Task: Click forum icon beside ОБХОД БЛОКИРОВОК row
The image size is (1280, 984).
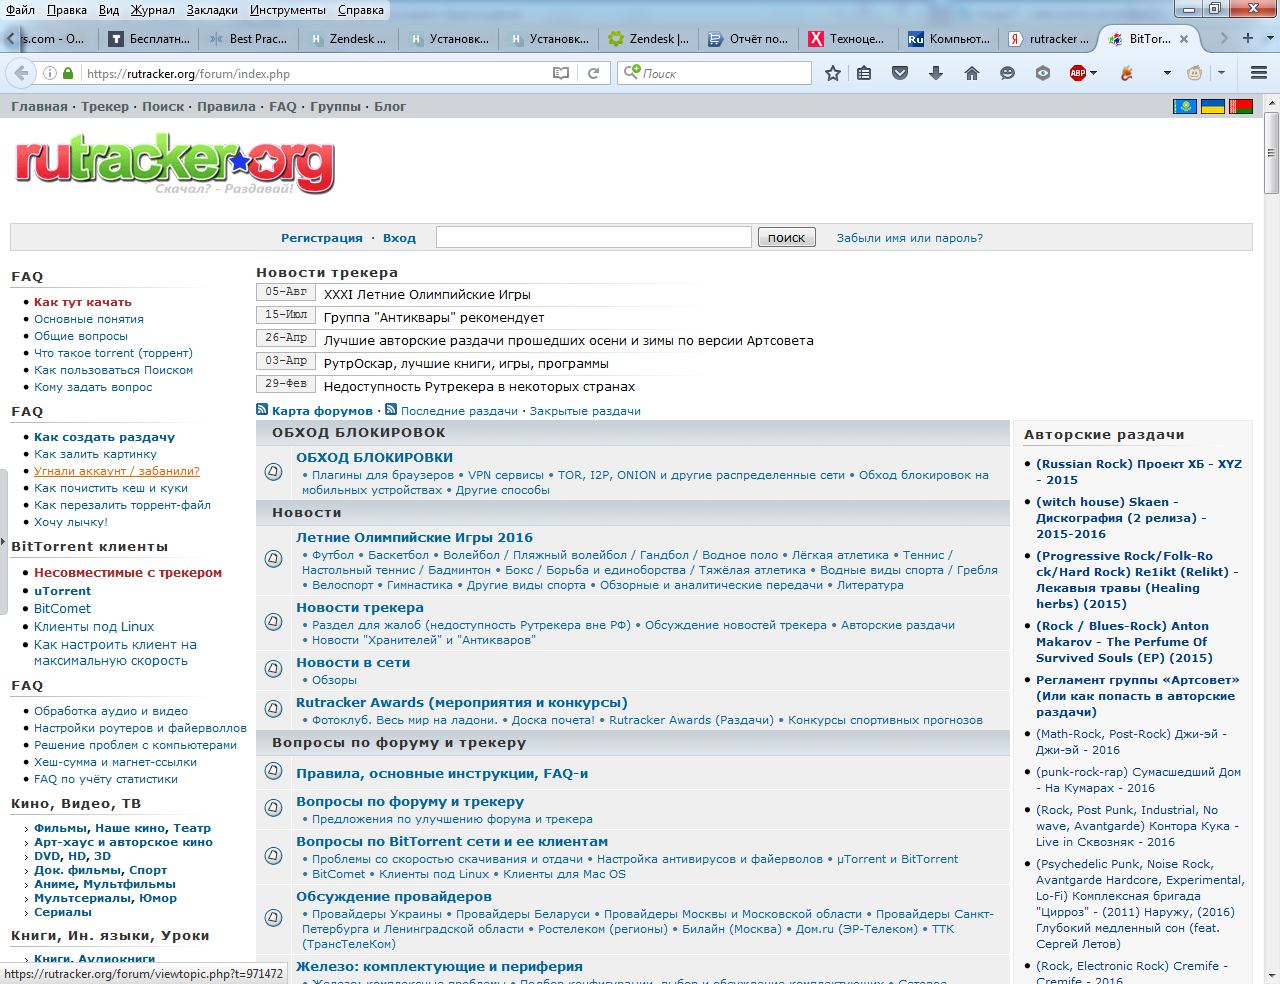Action: (273, 472)
